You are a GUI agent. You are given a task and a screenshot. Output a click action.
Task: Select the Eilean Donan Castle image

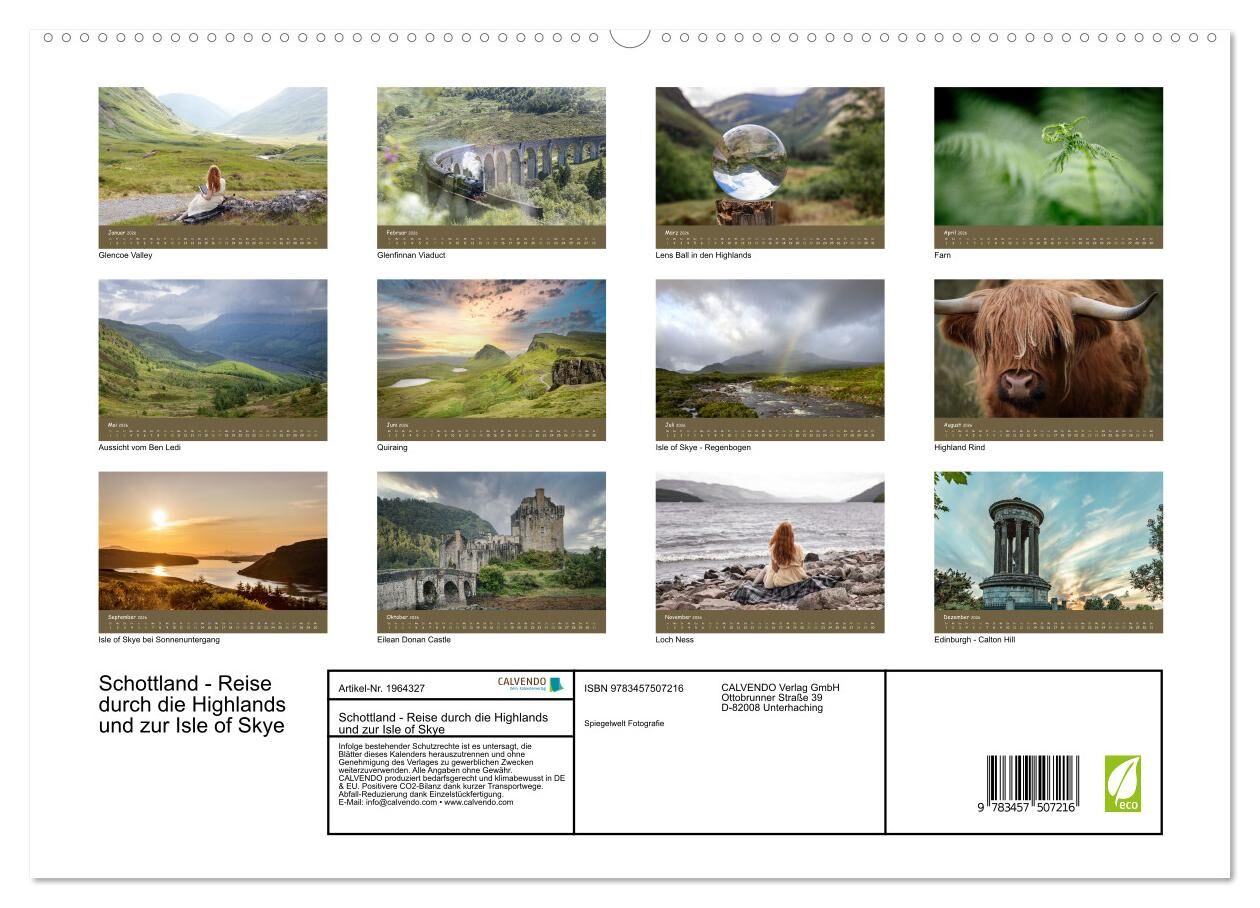click(x=491, y=541)
